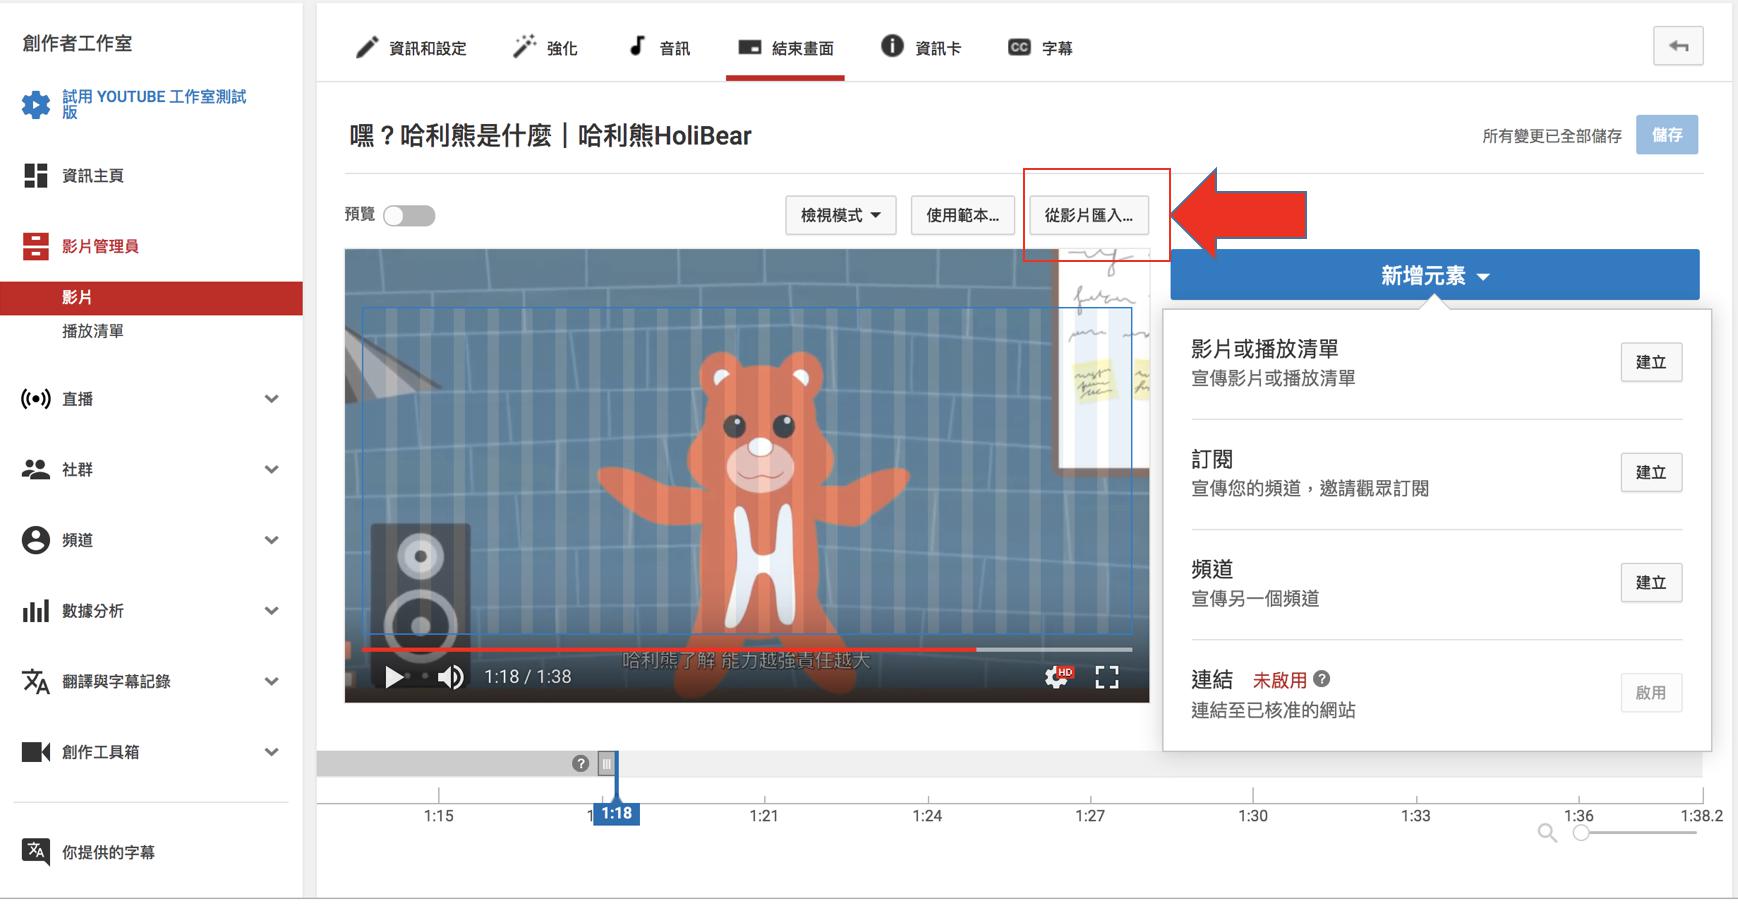Click the 從影片匯入 button
The height and width of the screenshot is (904, 1738).
[x=1089, y=215]
